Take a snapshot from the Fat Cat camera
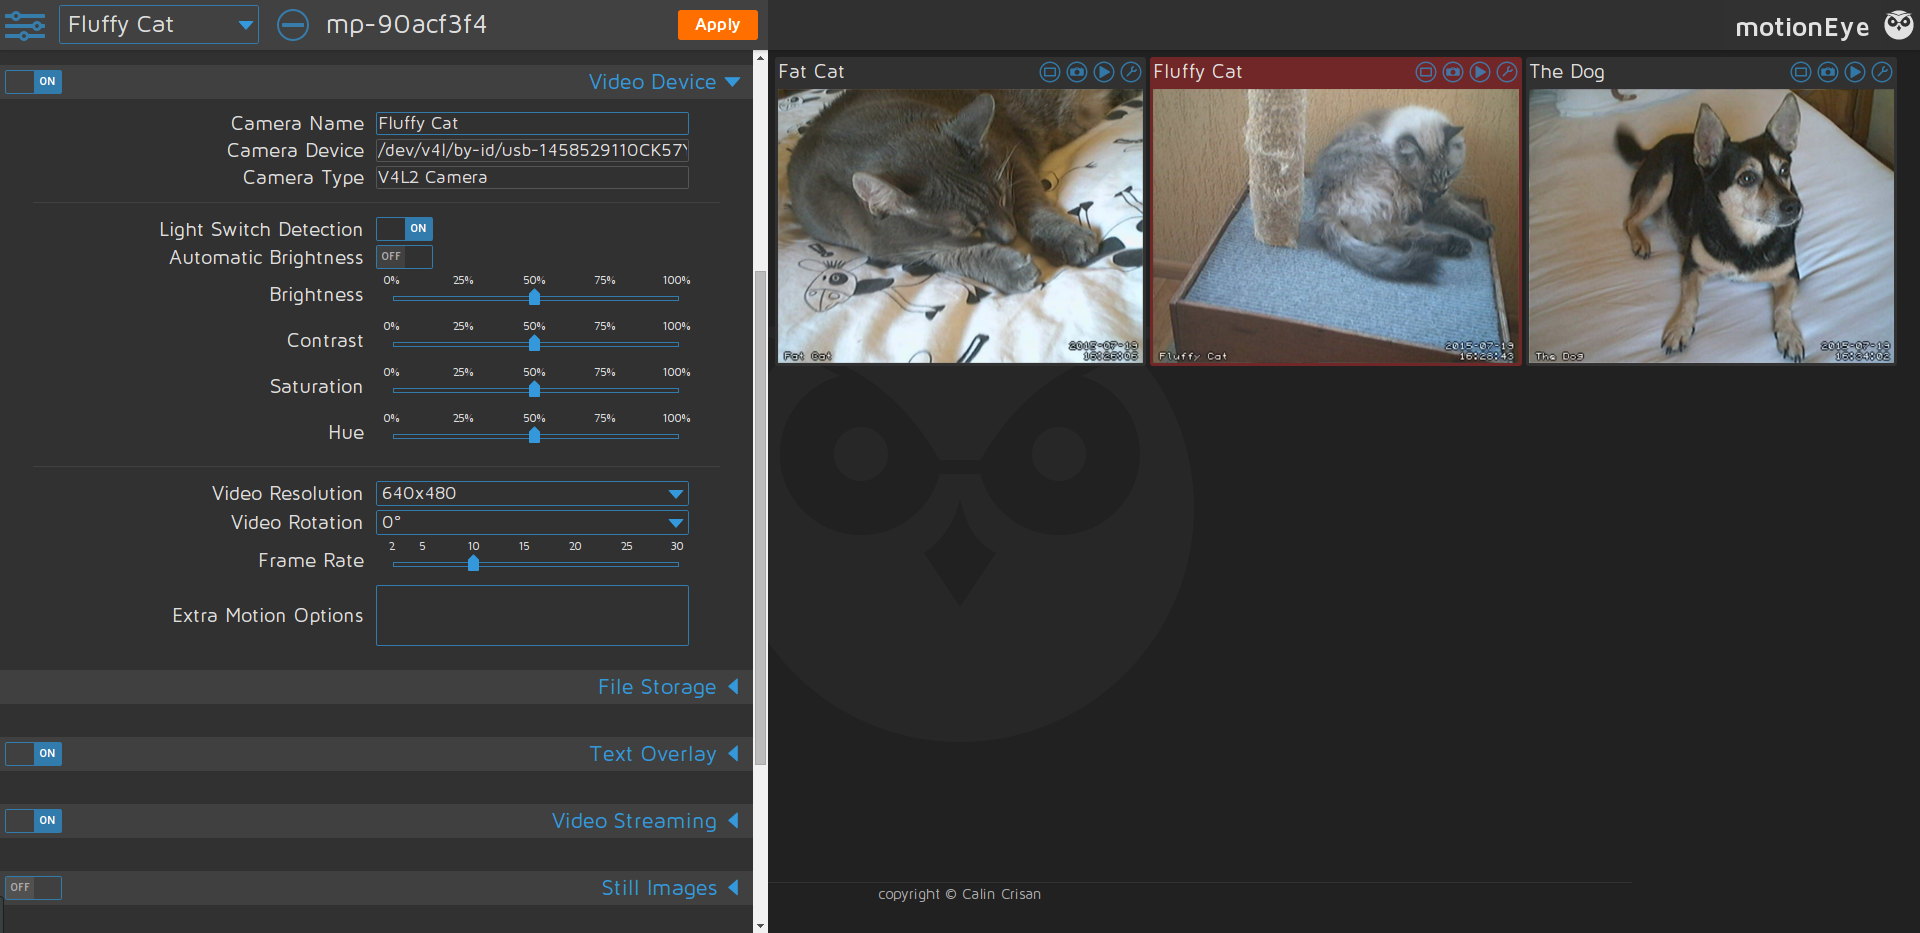Screen dimensions: 1920x933 (1077, 71)
